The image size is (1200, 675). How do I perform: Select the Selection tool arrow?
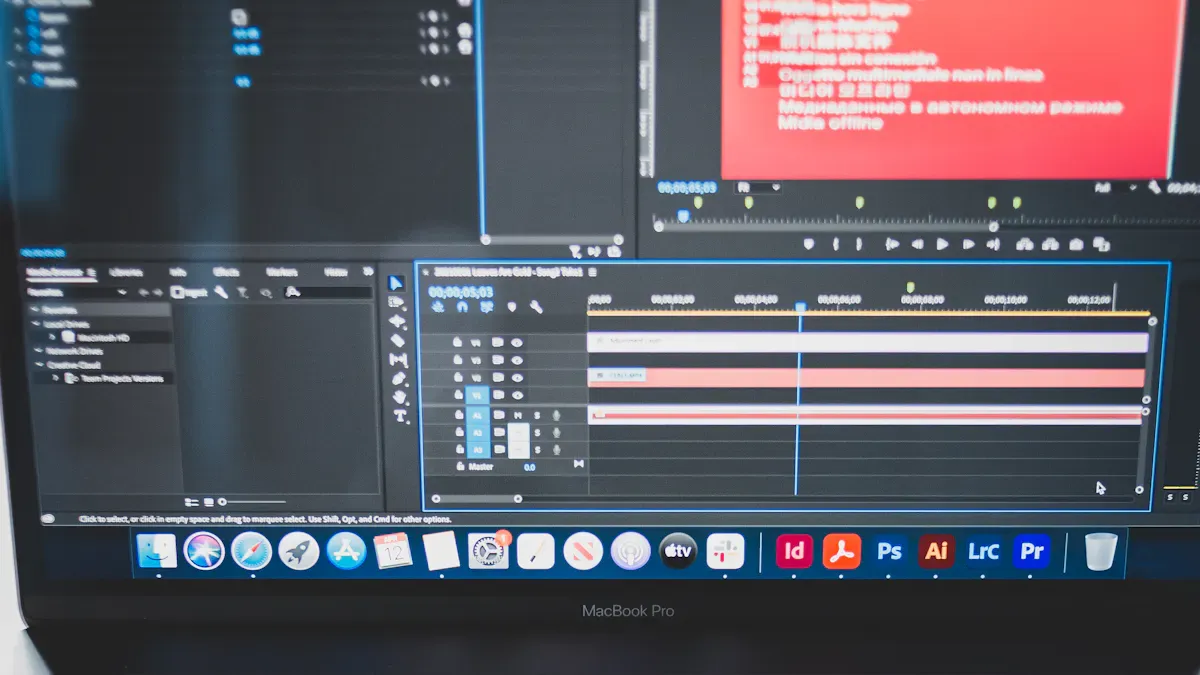click(397, 283)
